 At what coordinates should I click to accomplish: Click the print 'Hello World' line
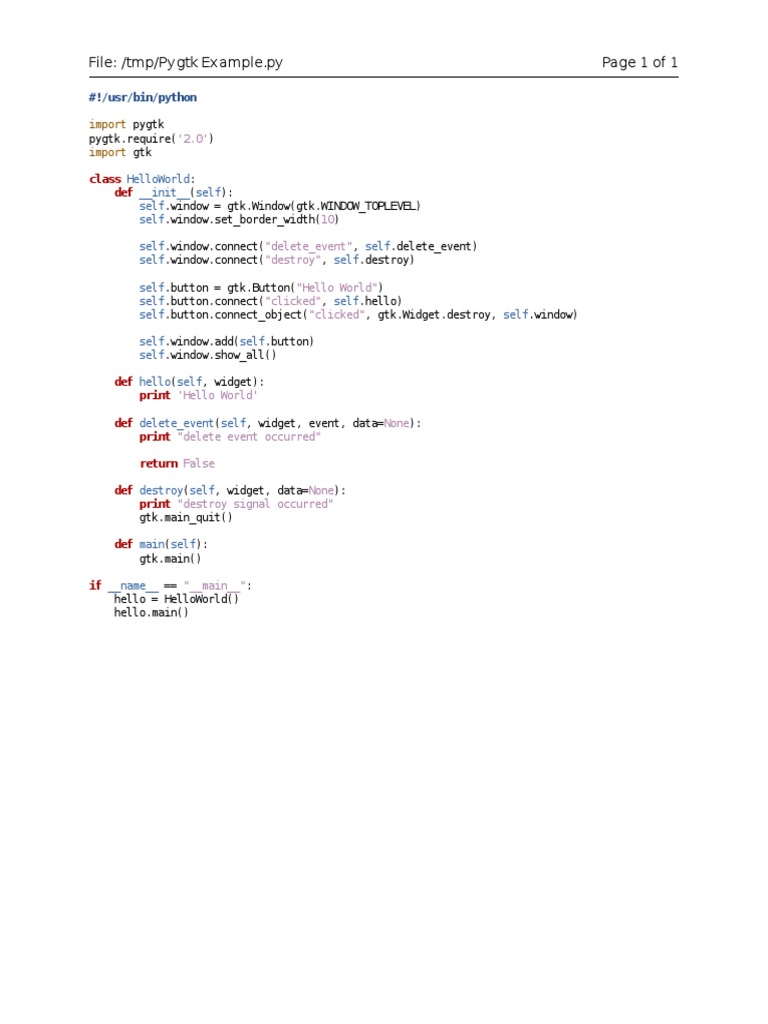(x=199, y=395)
